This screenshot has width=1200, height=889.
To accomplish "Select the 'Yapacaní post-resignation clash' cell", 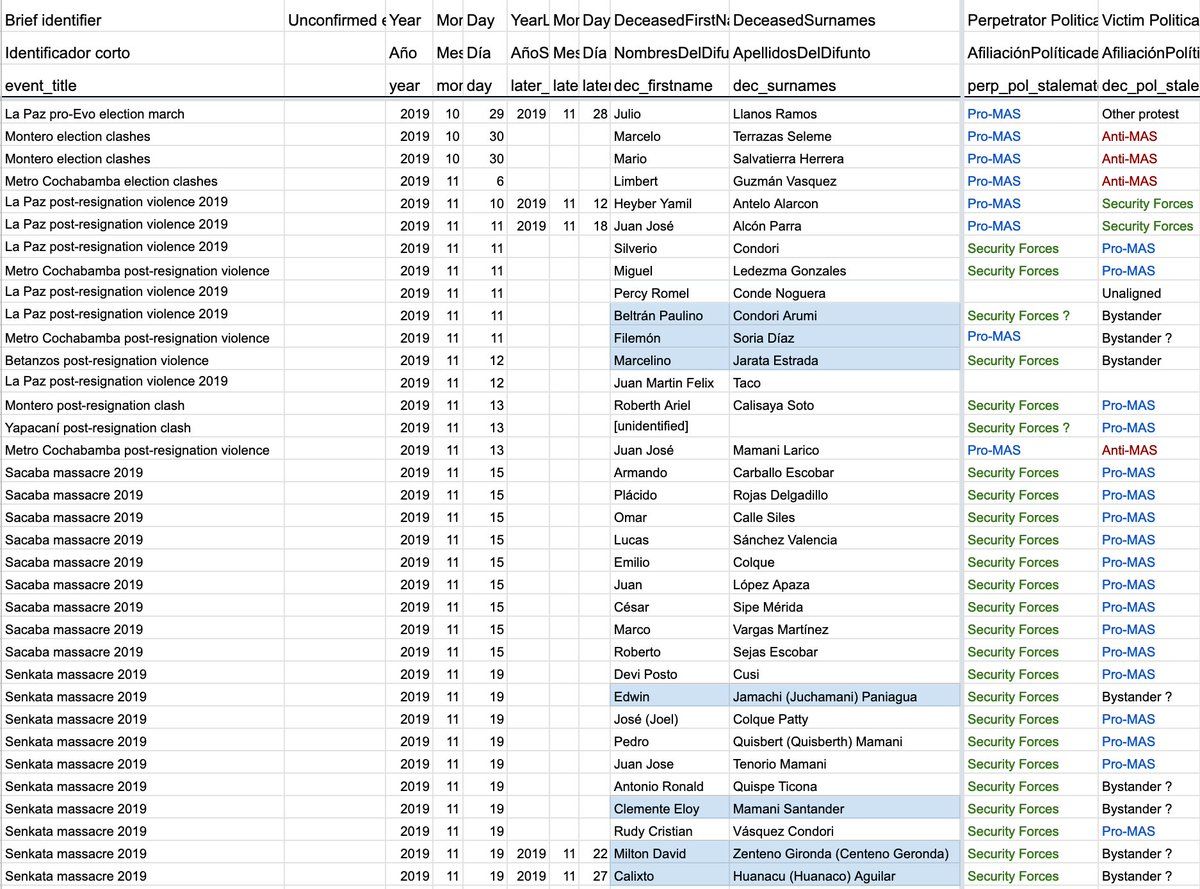I will 98,427.
